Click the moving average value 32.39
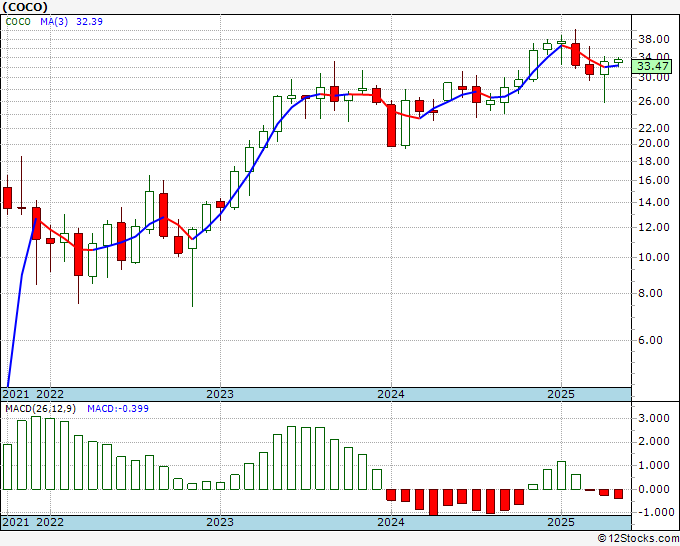 click(89, 22)
